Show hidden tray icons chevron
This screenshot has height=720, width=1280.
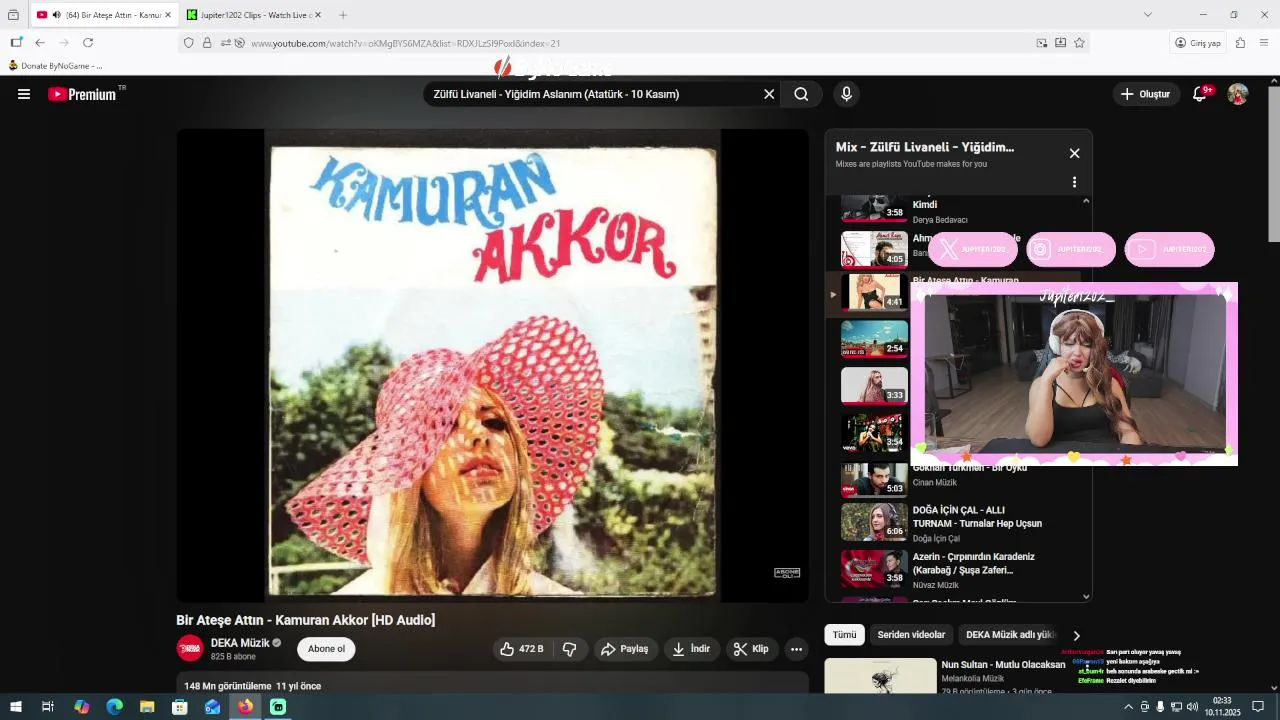click(1129, 707)
